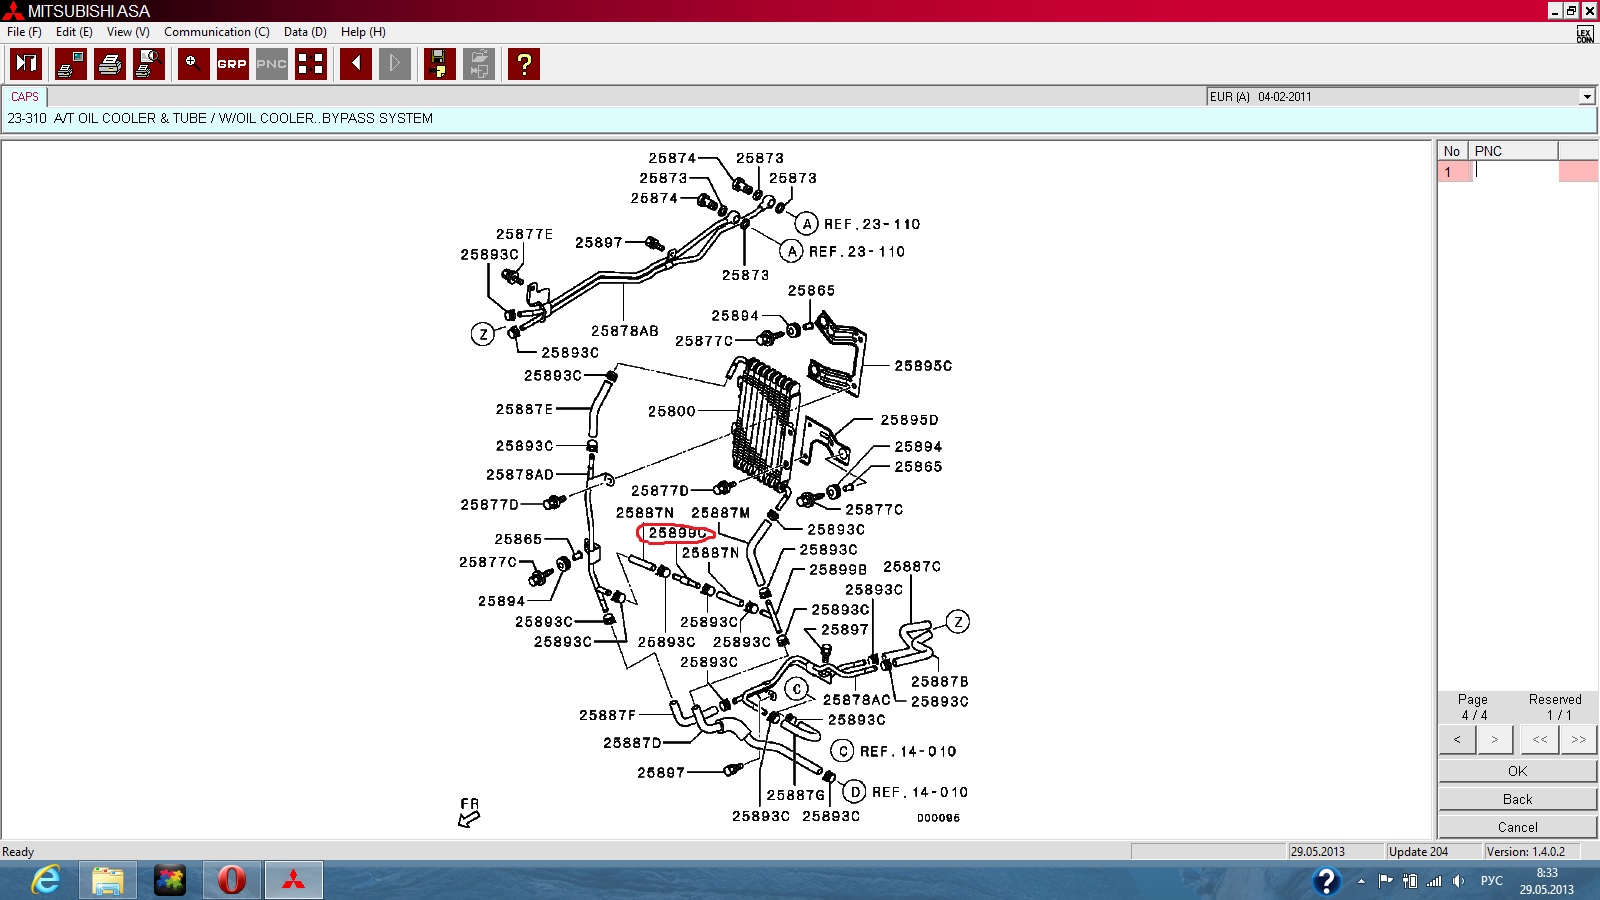Click the four-squares illustration list icon
The image size is (1600, 900).
pyautogui.click(x=311, y=64)
